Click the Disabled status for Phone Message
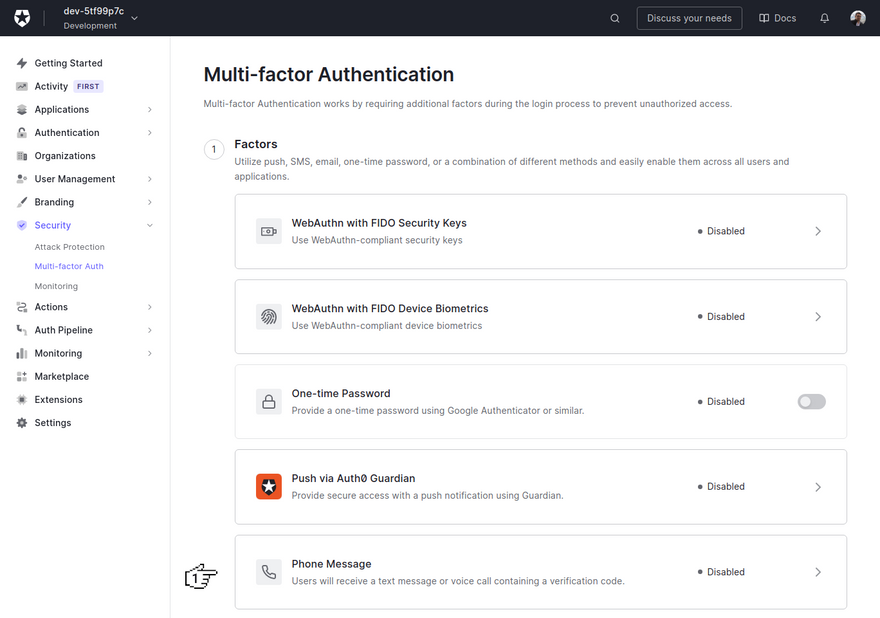The width and height of the screenshot is (880, 618). click(721, 572)
